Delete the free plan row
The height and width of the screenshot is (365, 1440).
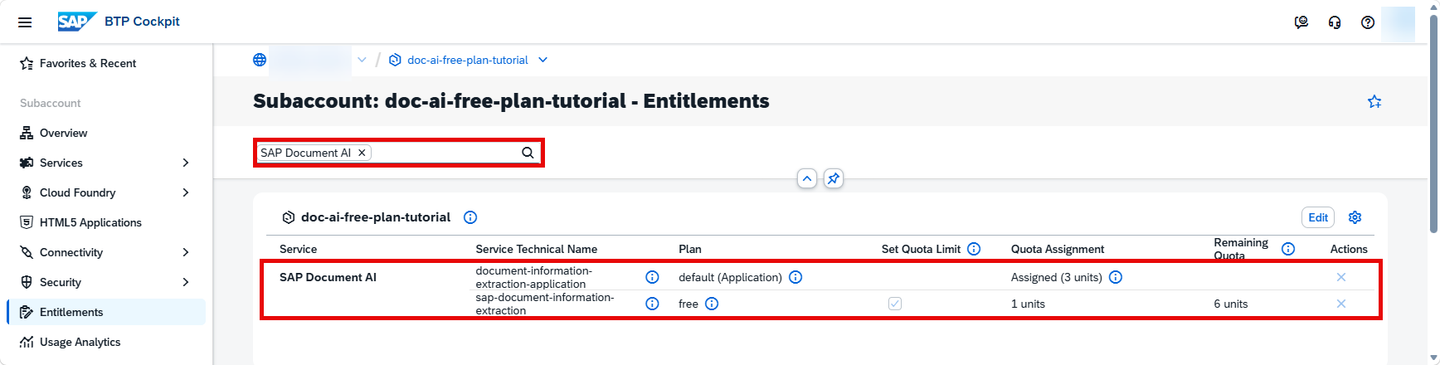click(1341, 304)
